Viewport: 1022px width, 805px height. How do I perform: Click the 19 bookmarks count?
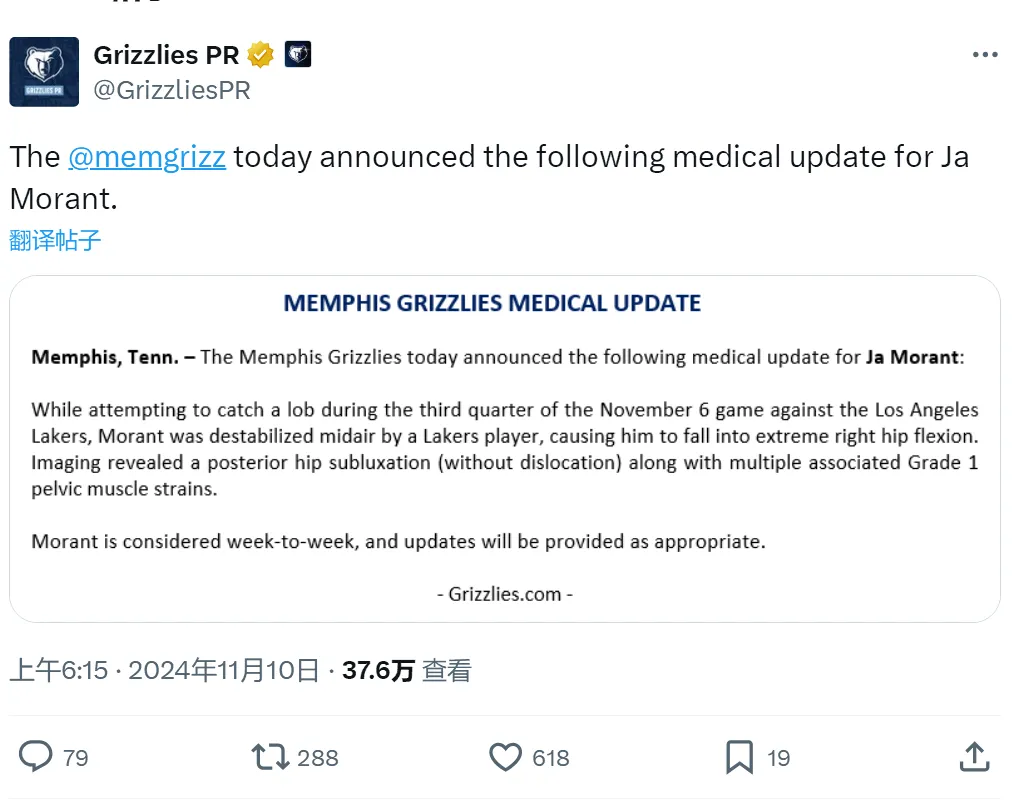(779, 758)
